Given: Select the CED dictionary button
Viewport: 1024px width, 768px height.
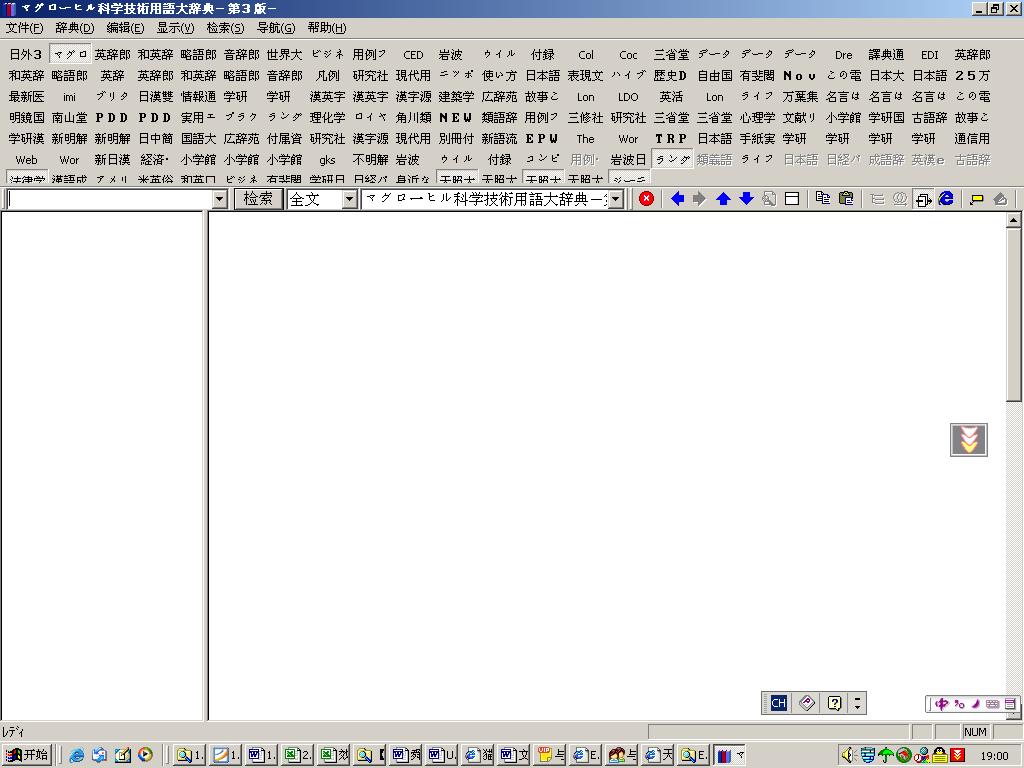Looking at the screenshot, I should coord(413,54).
